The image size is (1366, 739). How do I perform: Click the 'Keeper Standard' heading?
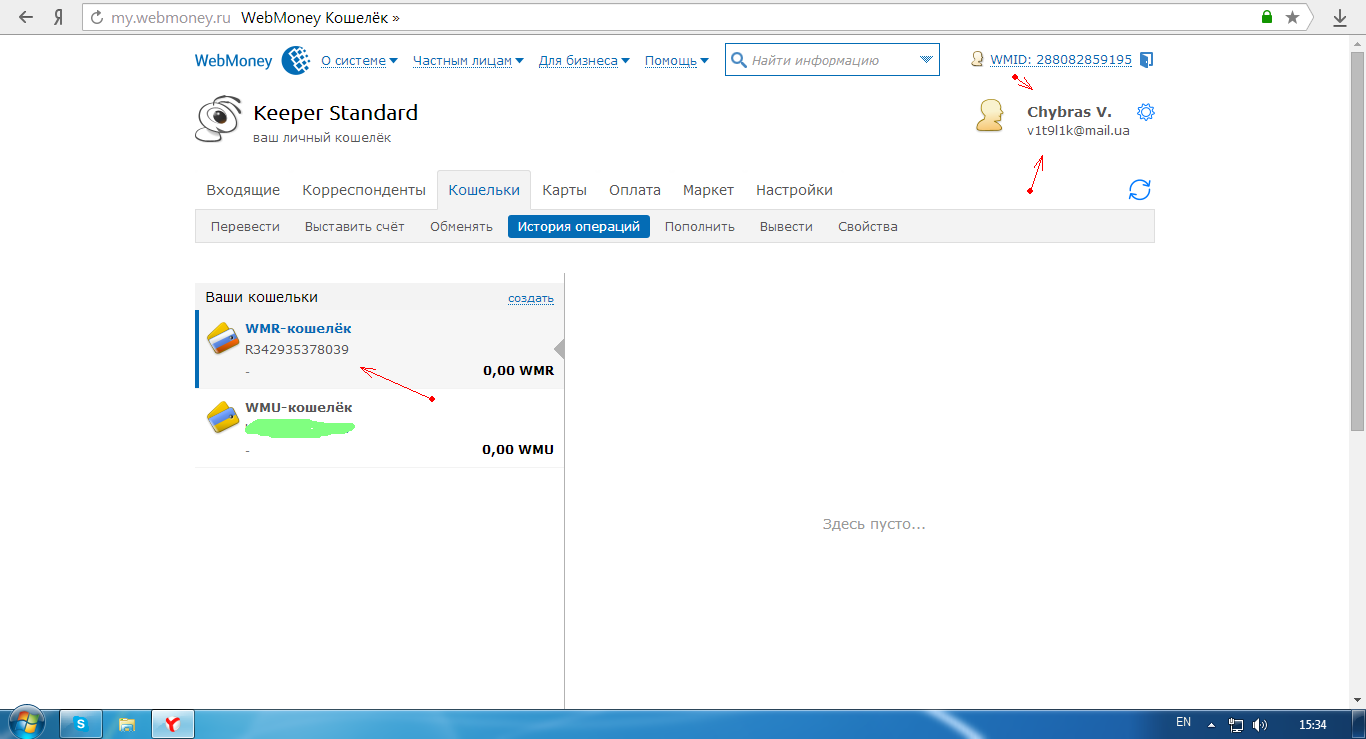click(336, 113)
